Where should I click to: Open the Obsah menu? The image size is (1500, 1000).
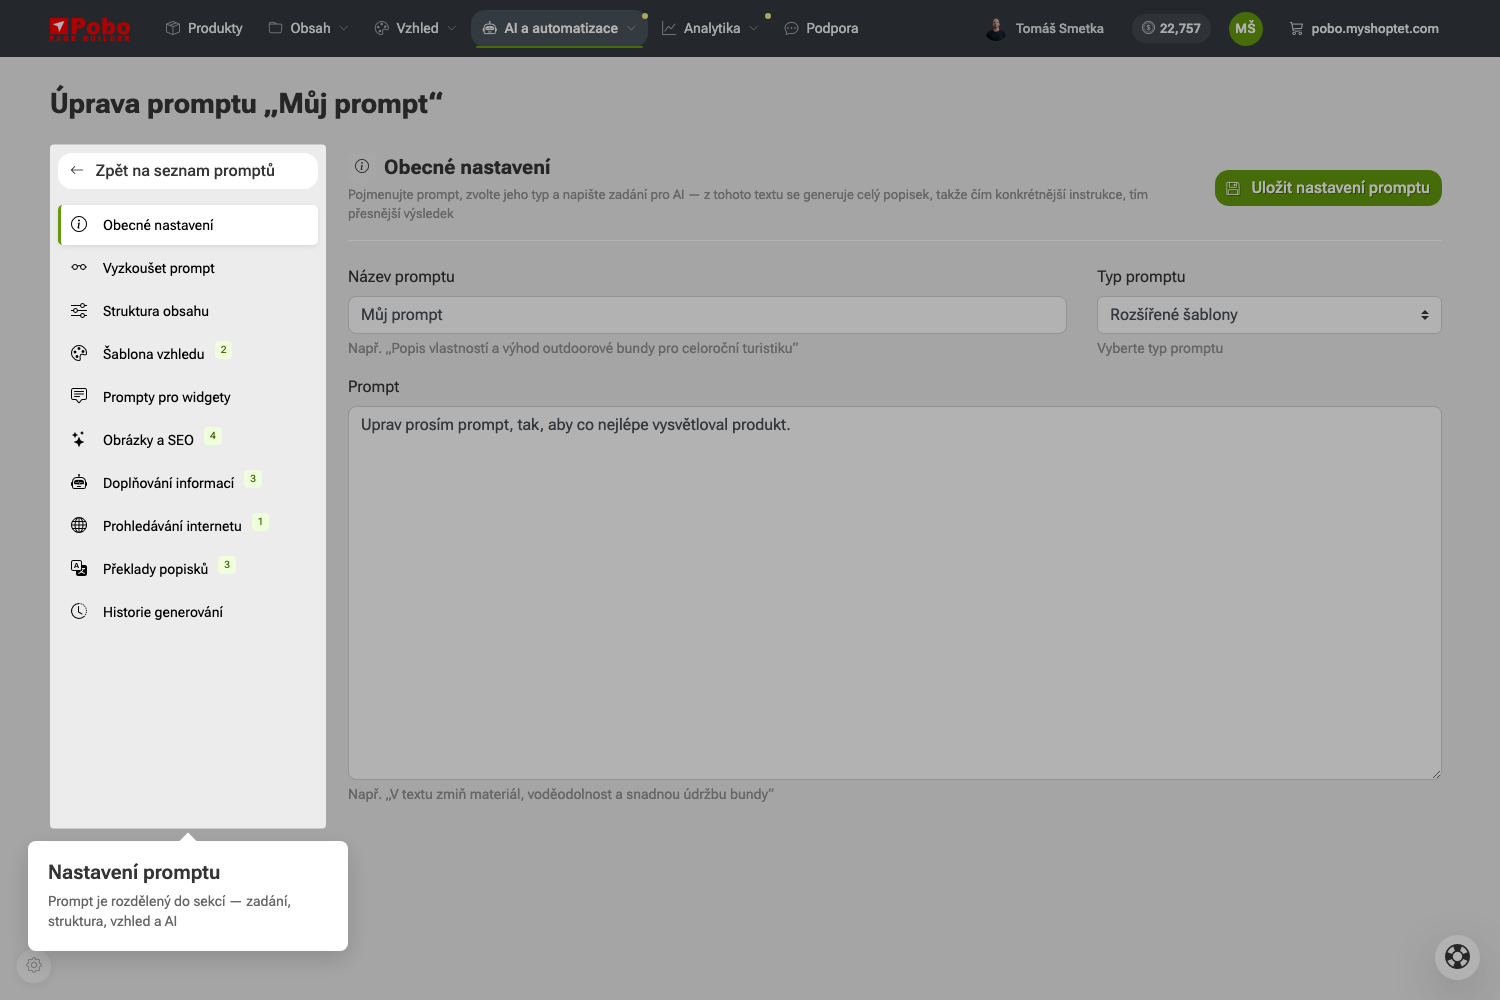click(308, 28)
